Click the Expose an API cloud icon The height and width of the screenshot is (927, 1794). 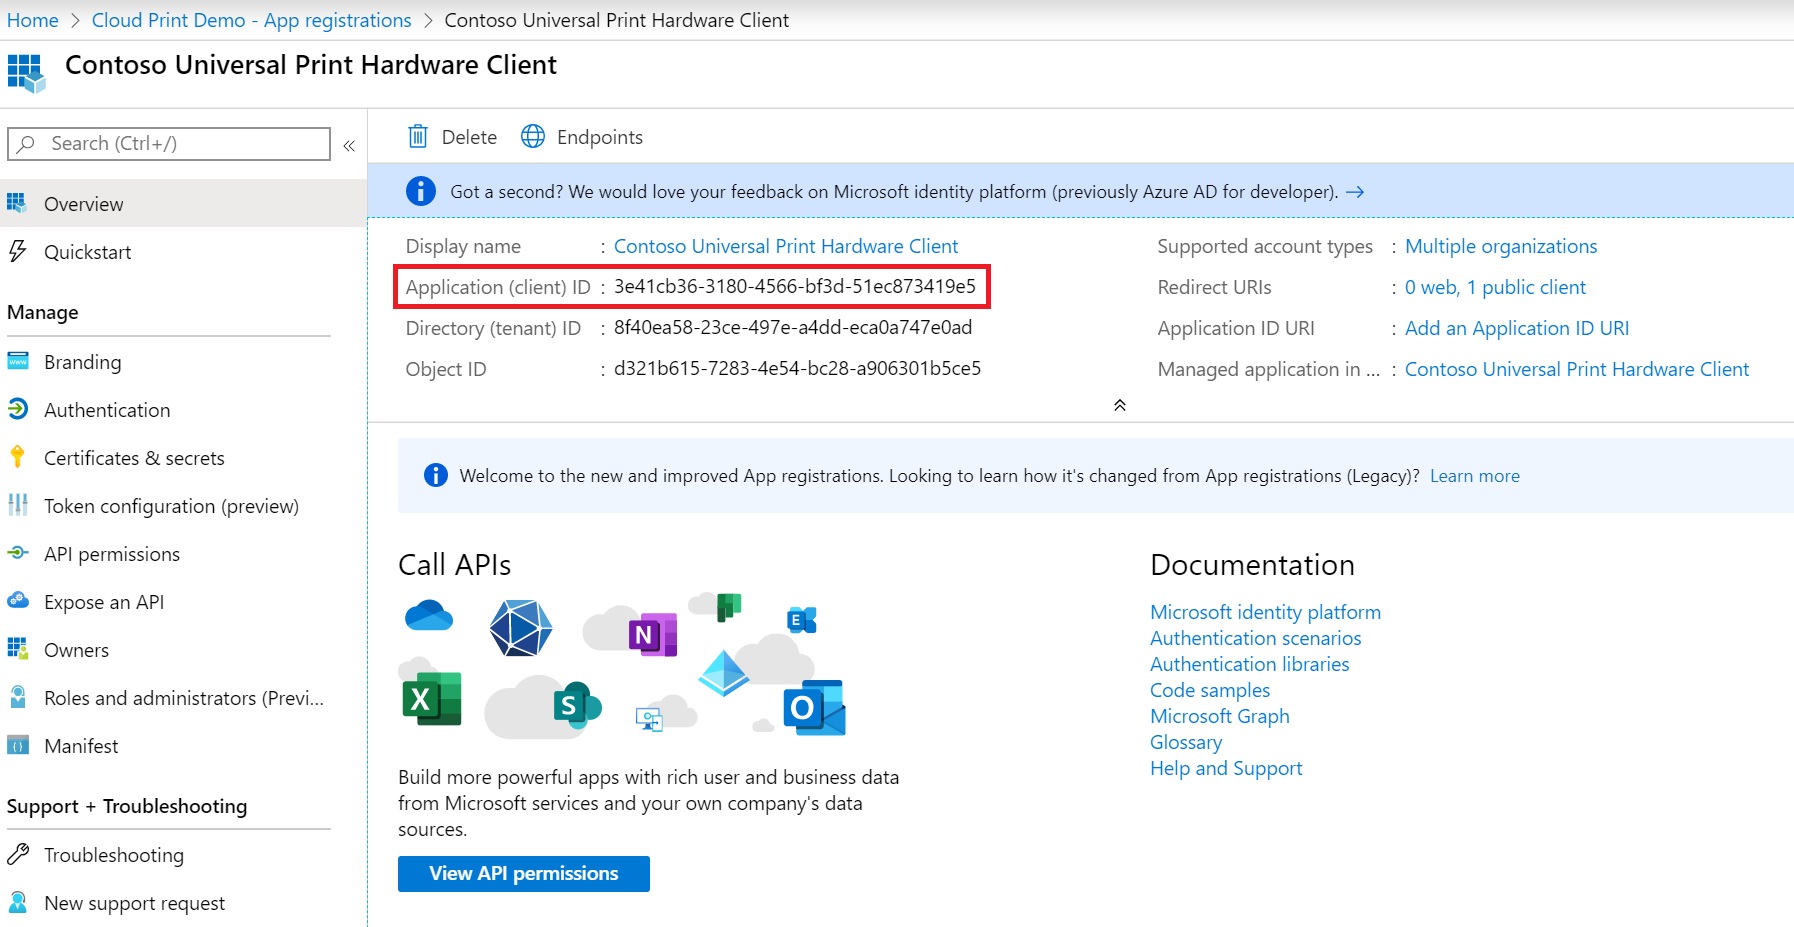pos(18,601)
